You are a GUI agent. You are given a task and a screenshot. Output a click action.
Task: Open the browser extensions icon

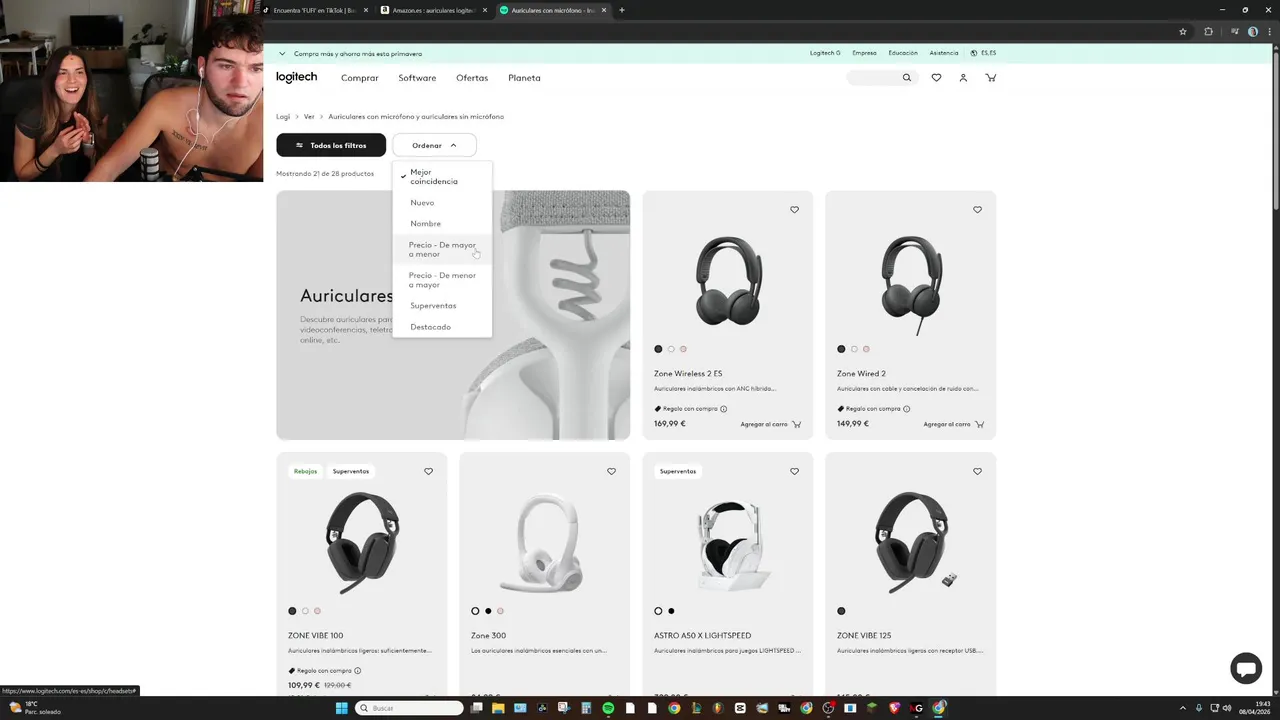[1208, 32]
